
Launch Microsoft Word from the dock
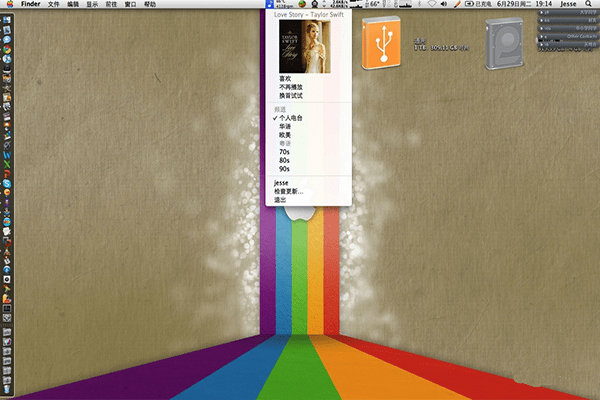click(7, 155)
